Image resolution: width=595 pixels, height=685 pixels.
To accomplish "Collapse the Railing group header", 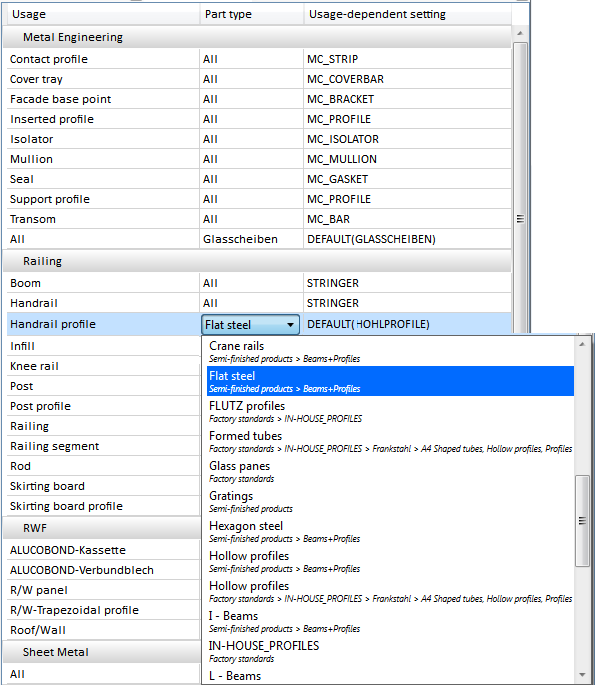I will coord(257,261).
